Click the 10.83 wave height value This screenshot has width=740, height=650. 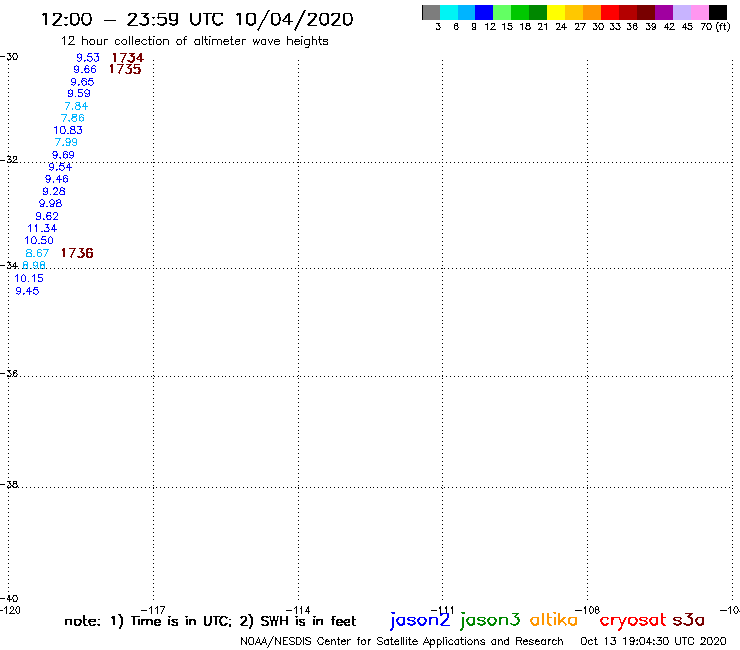[68, 130]
